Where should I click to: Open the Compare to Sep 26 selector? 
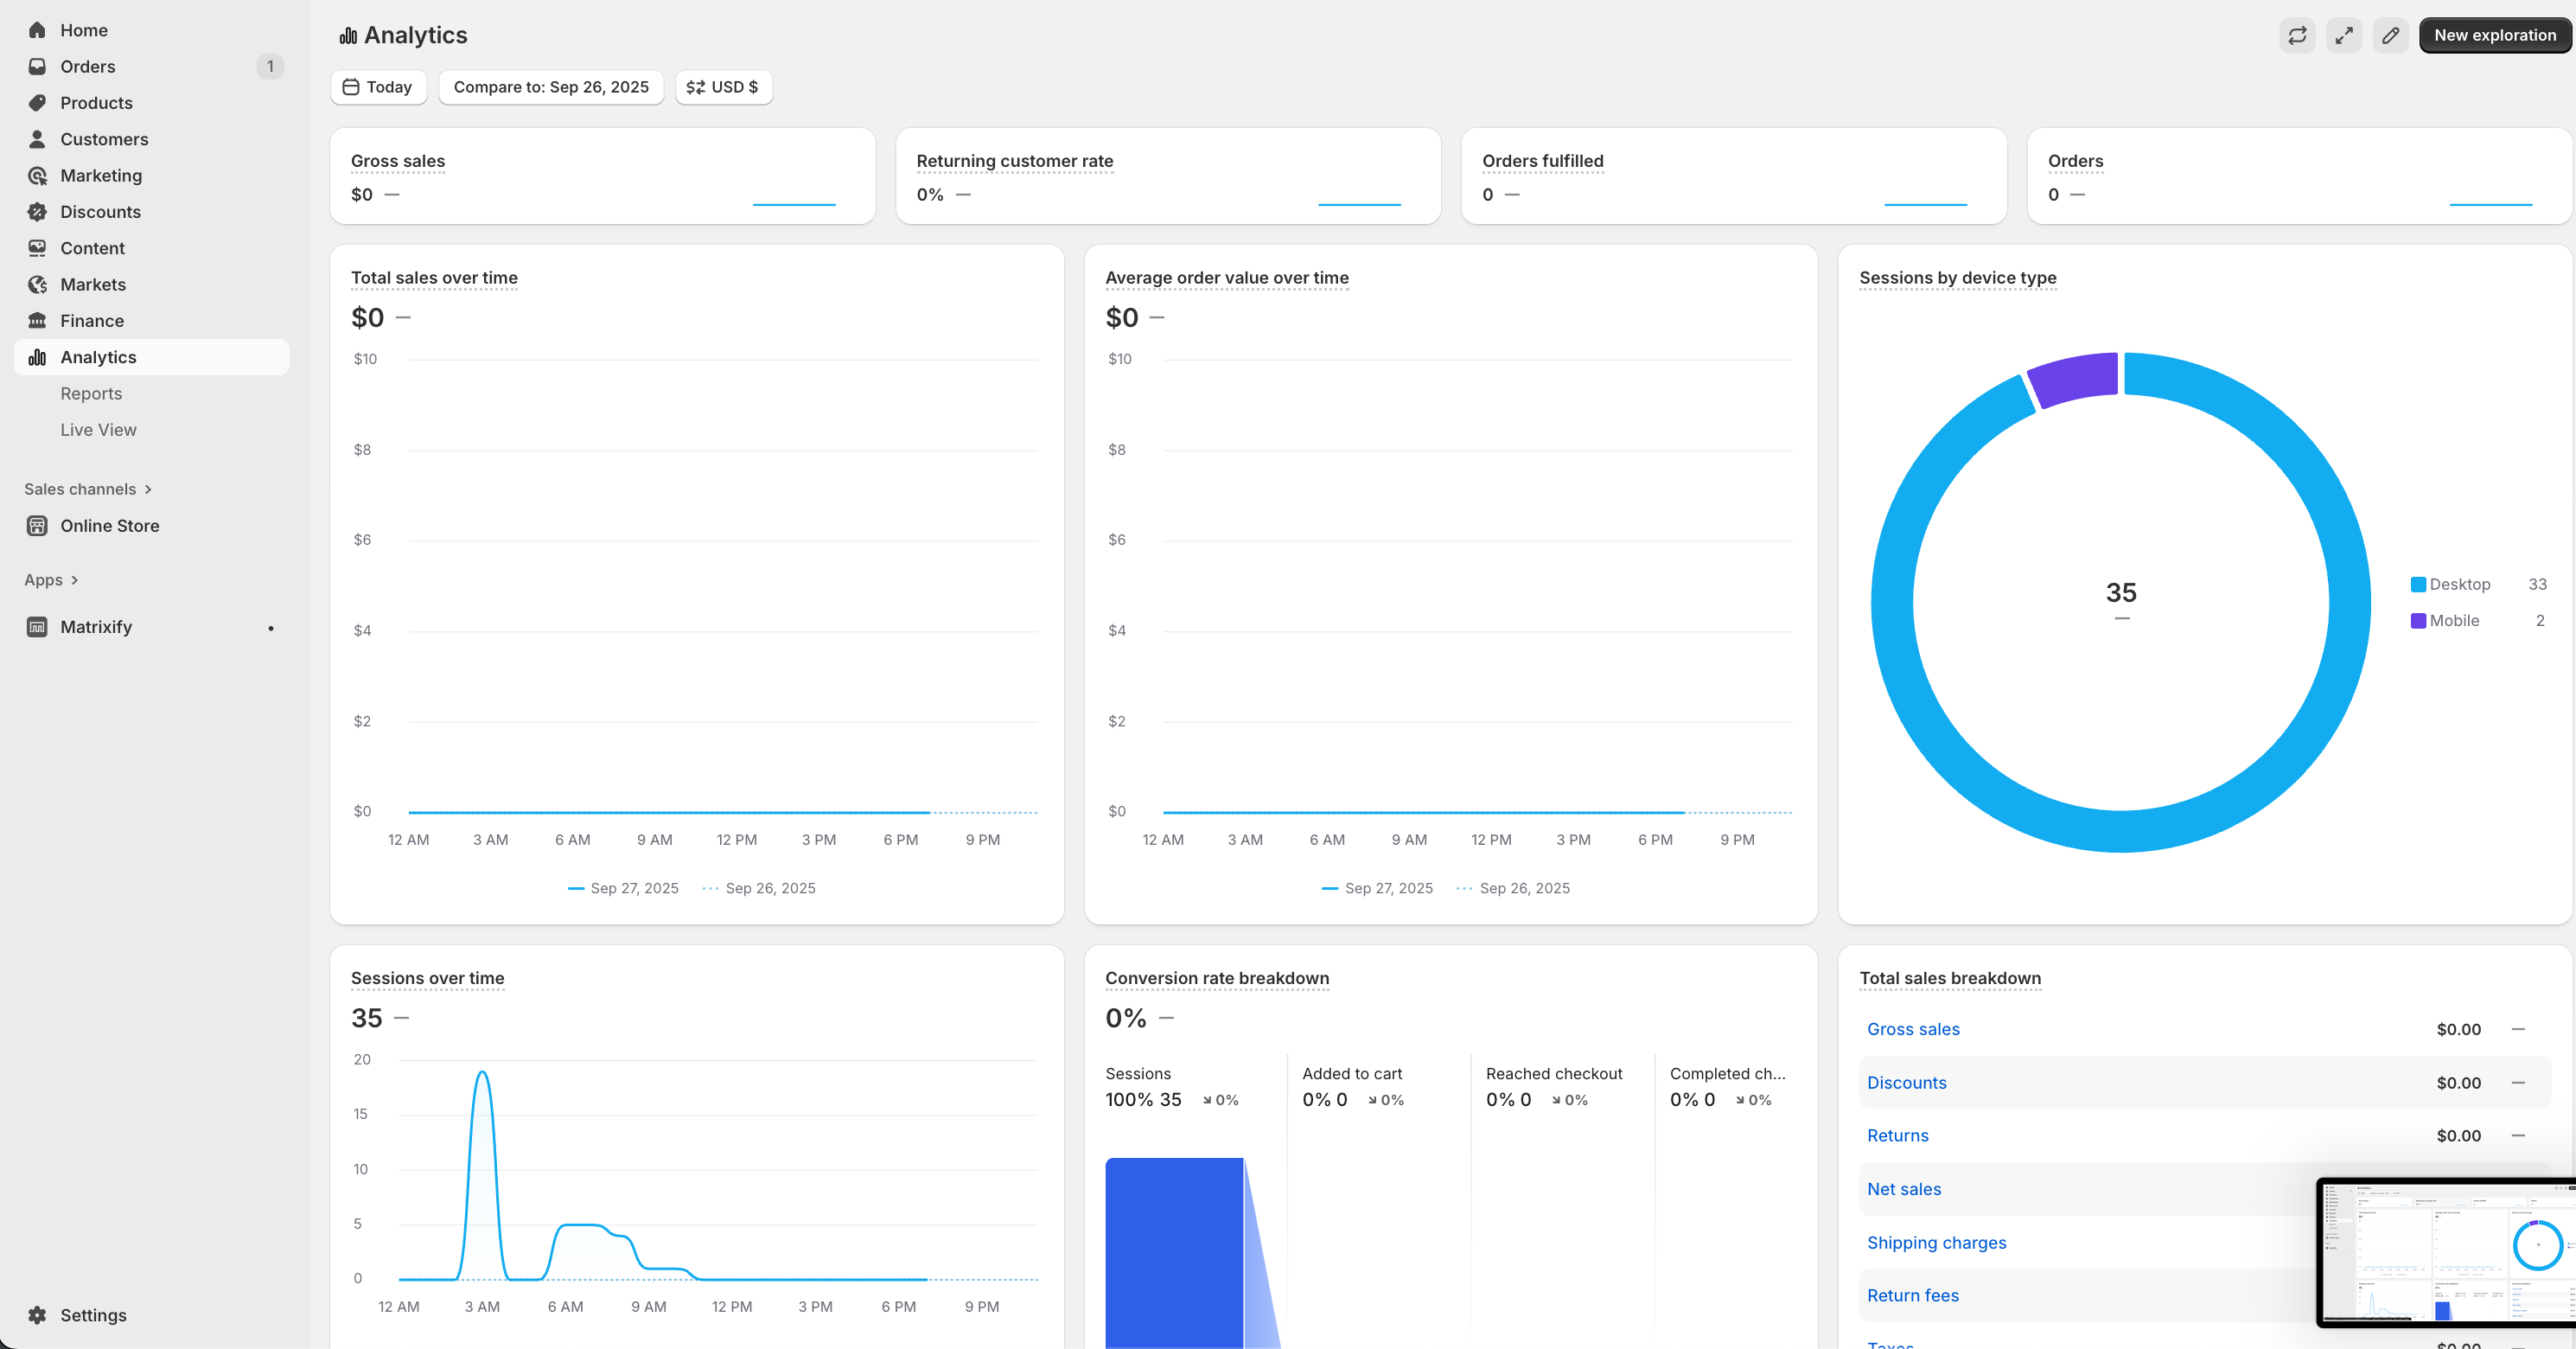pos(550,87)
